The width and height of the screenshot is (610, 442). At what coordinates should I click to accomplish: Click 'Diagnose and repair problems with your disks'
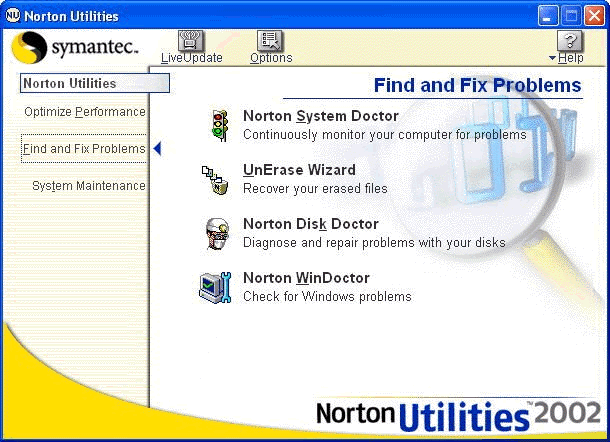click(374, 243)
